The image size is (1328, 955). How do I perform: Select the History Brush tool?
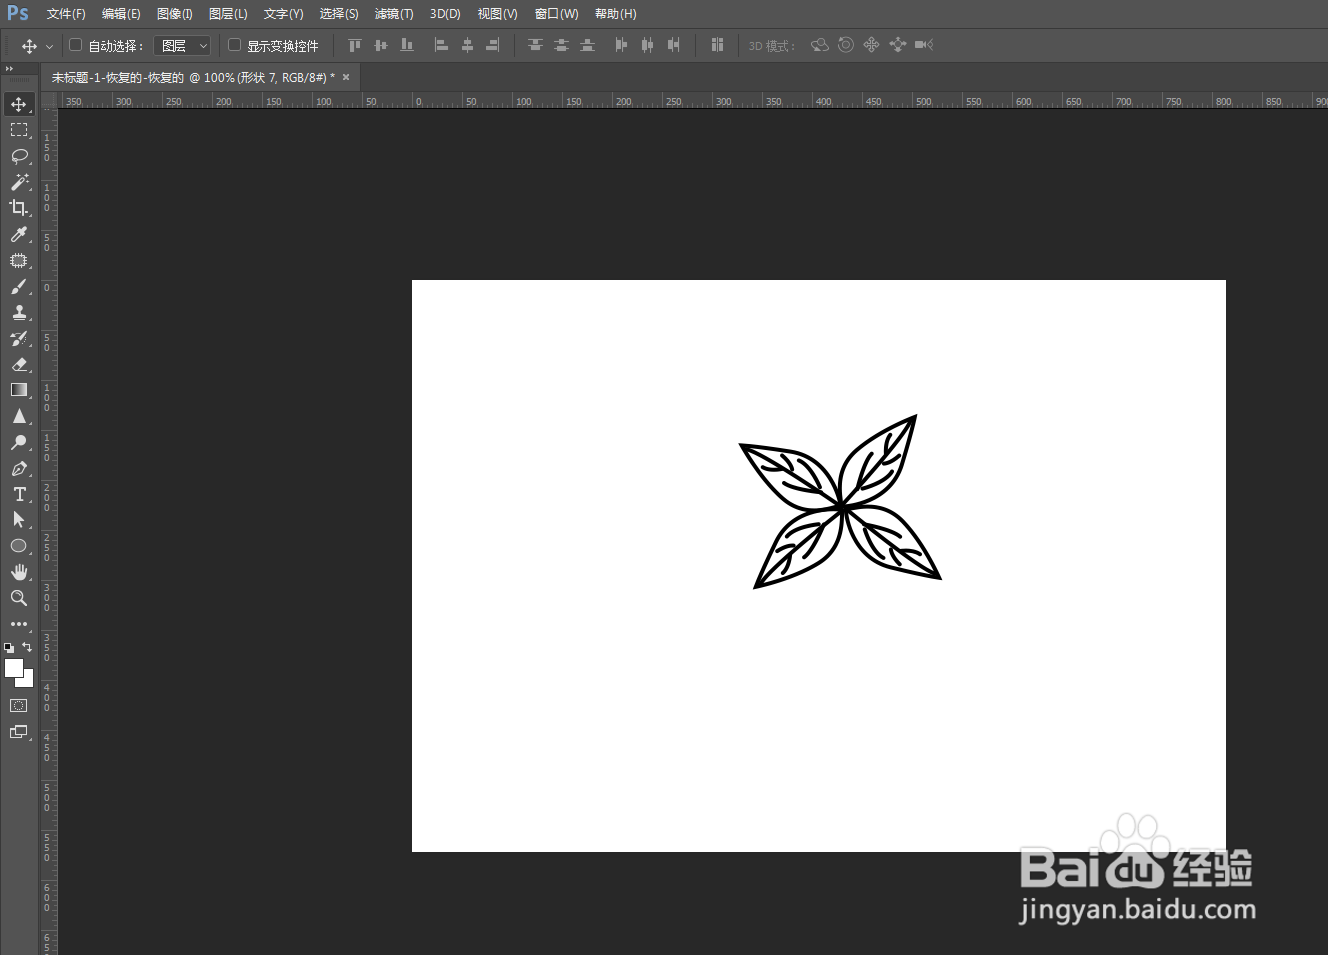[x=19, y=338]
